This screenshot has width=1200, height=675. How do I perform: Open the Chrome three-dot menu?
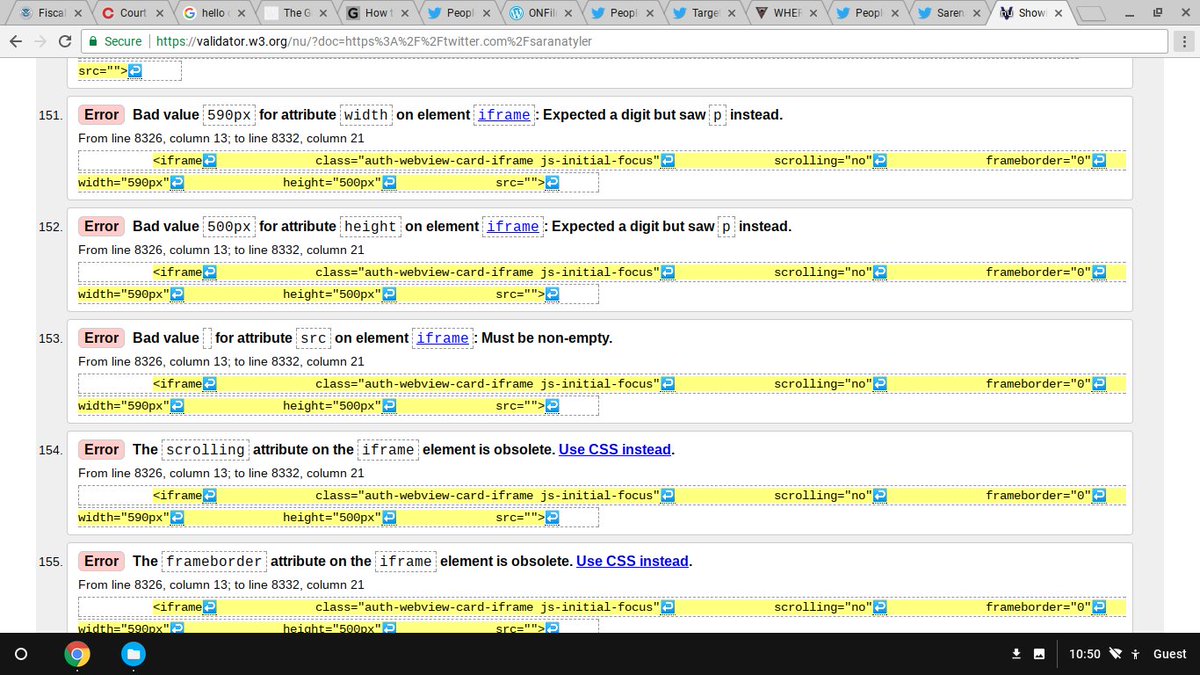(1184, 41)
